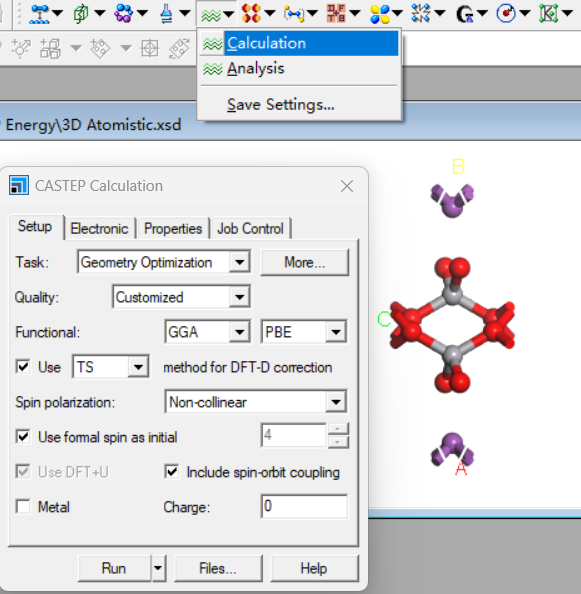Open the DMol3 module dropdown arrow
The height and width of the screenshot is (594, 581).
[398, 14]
